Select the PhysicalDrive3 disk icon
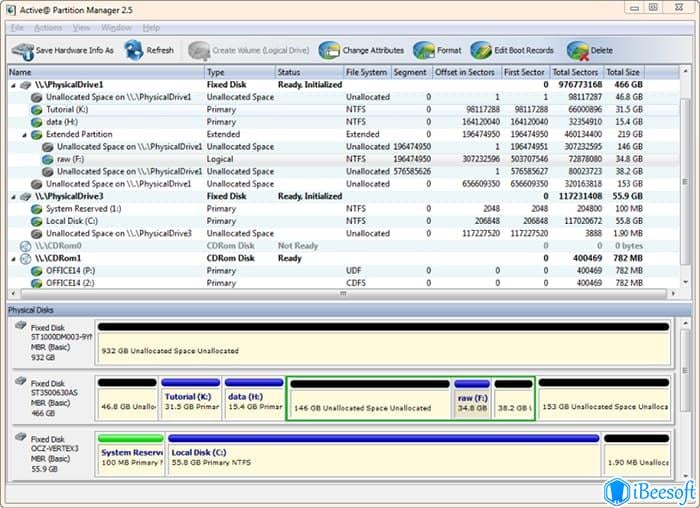The image size is (700, 508). [26, 196]
